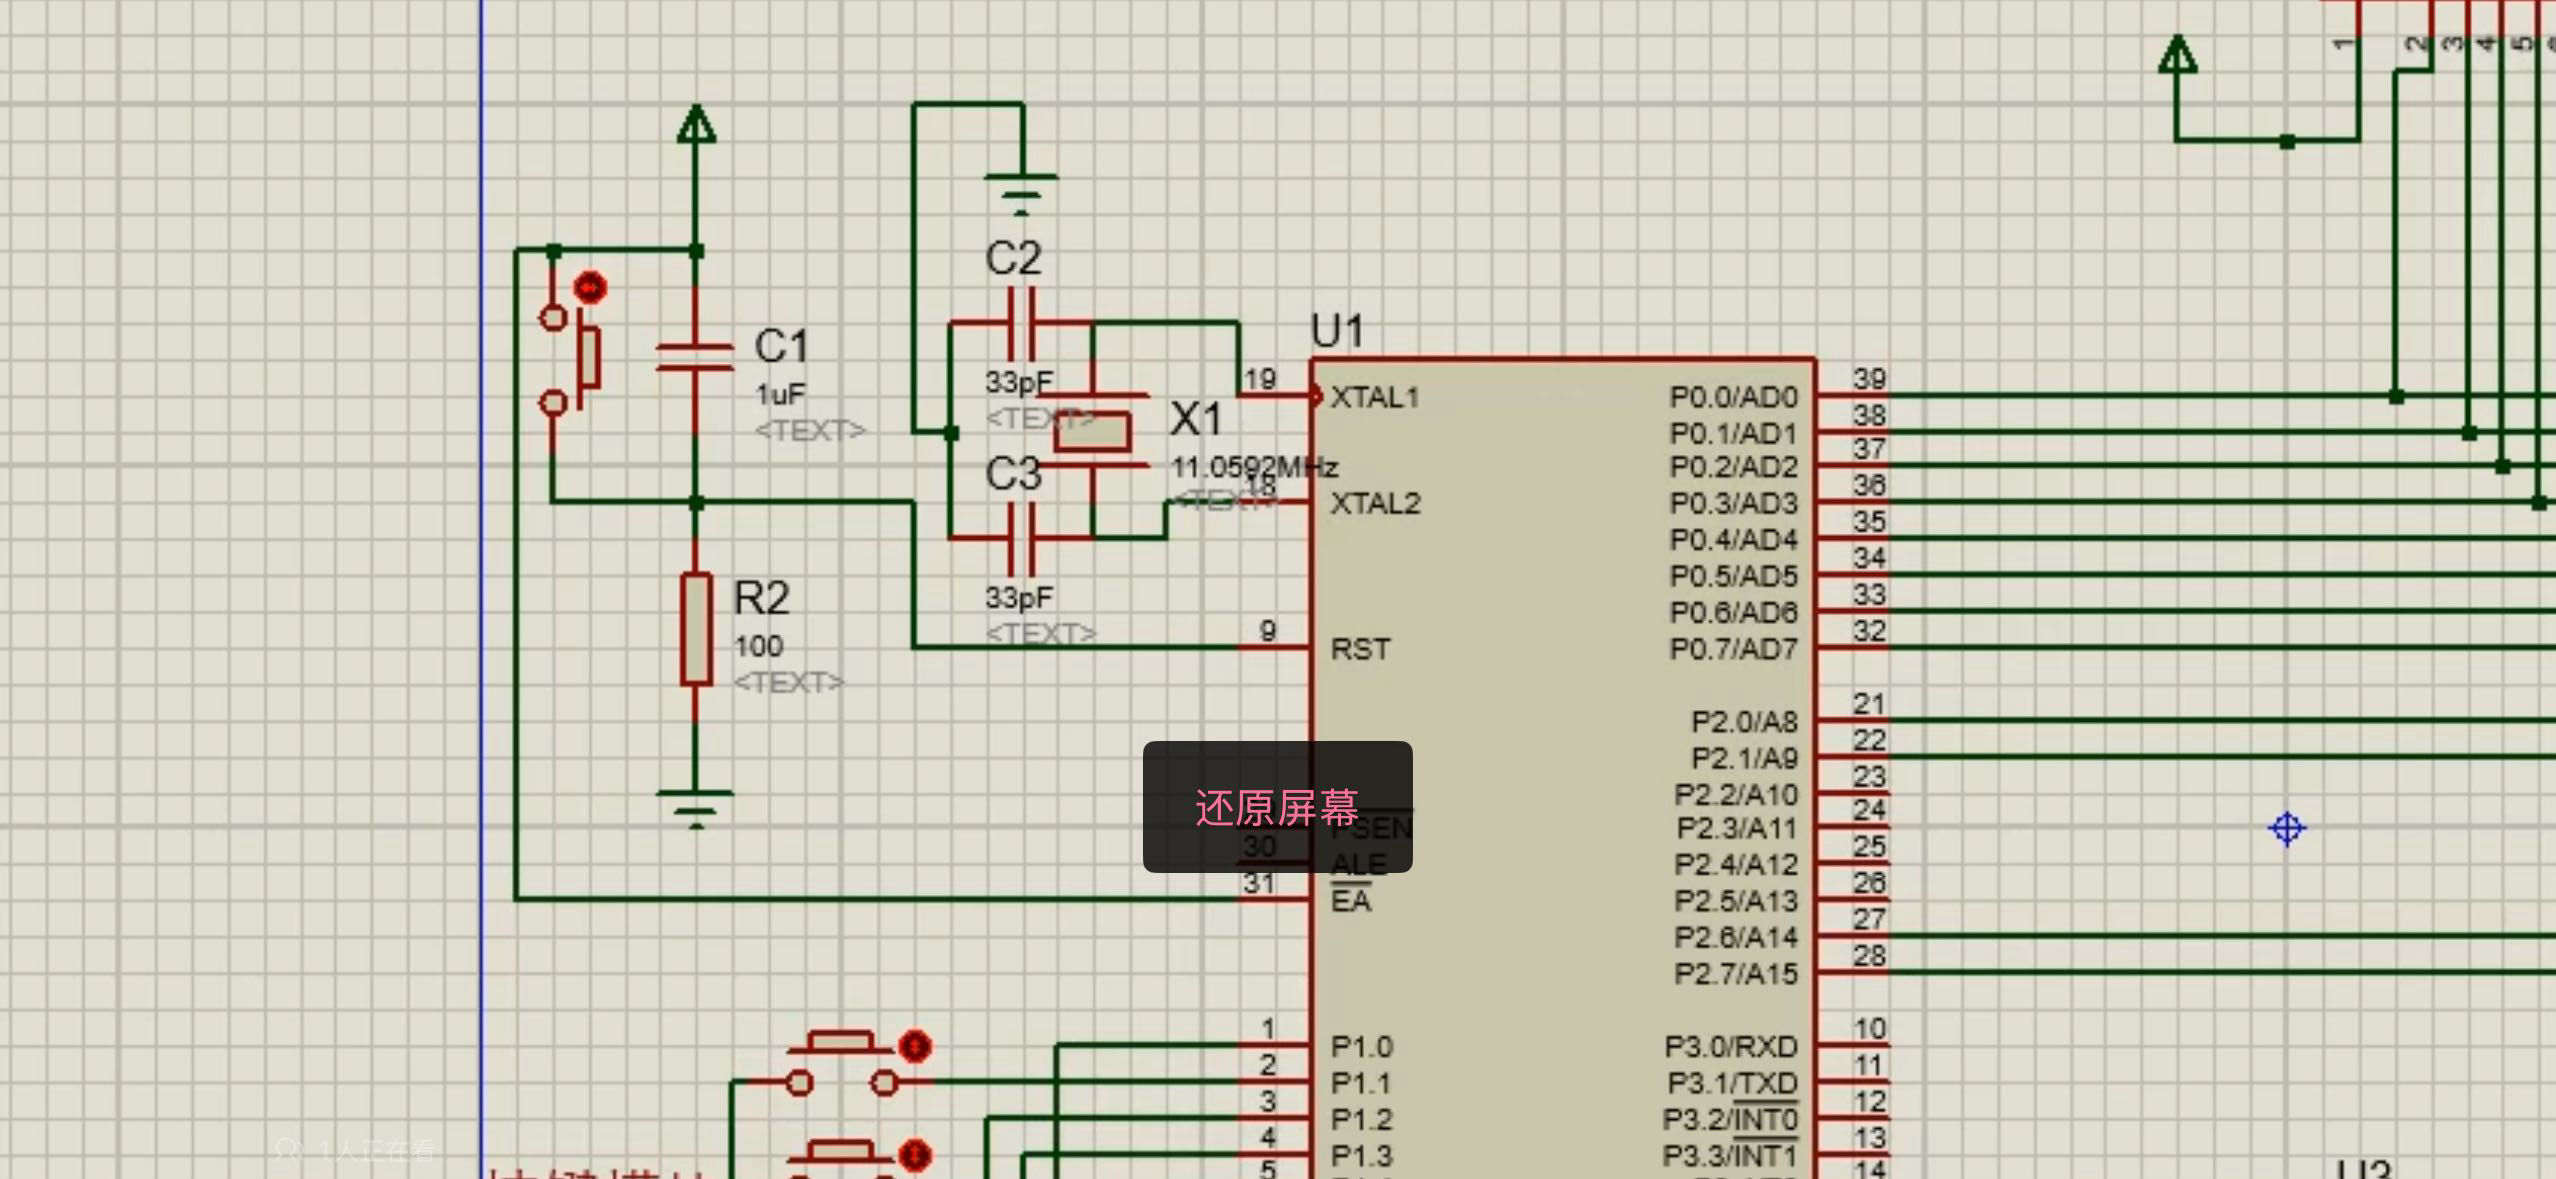Screen dimensions: 2556x1179
Task: Click the <TEXT> placeholder under C1
Action: (810, 431)
